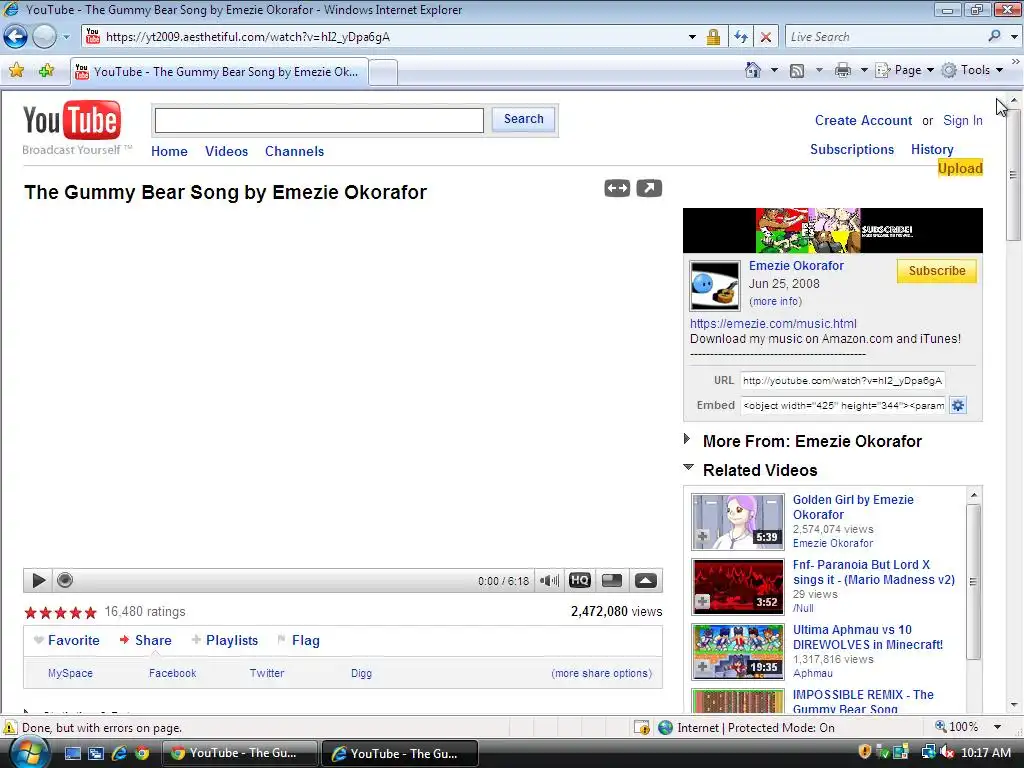Open a new blank tab

(383, 72)
